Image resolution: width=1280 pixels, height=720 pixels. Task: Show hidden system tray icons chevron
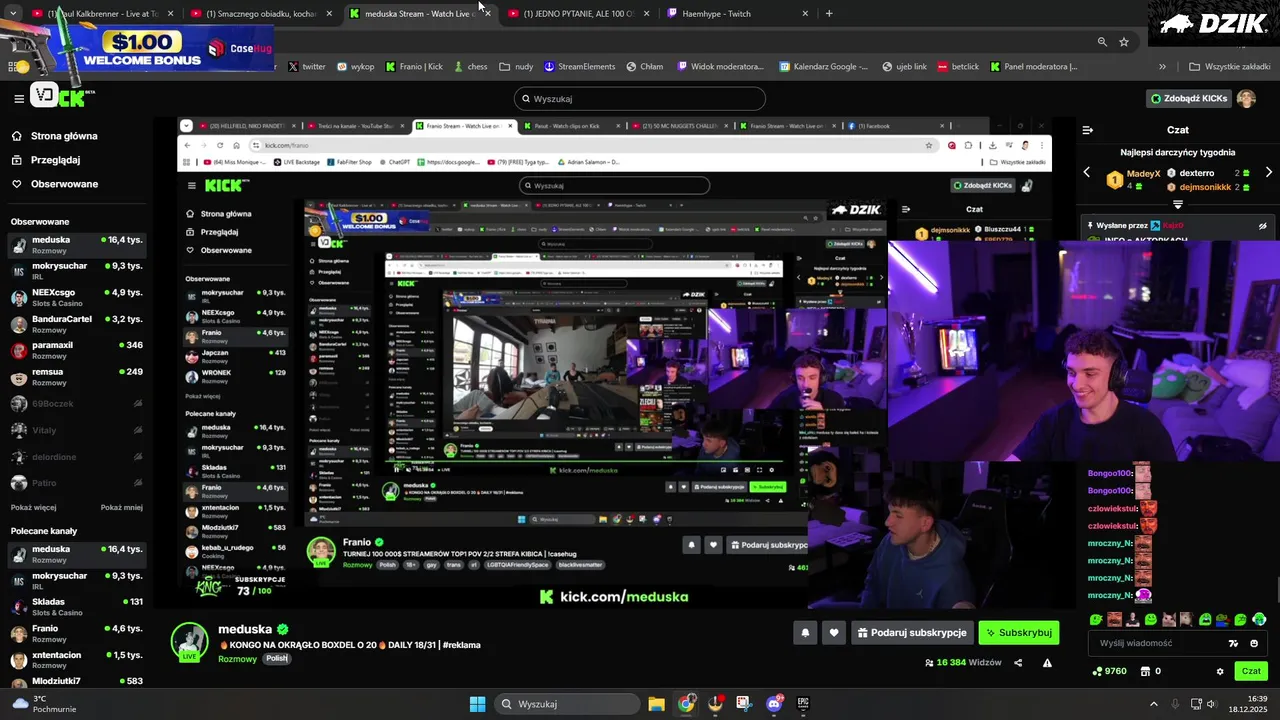pyautogui.click(x=1154, y=704)
